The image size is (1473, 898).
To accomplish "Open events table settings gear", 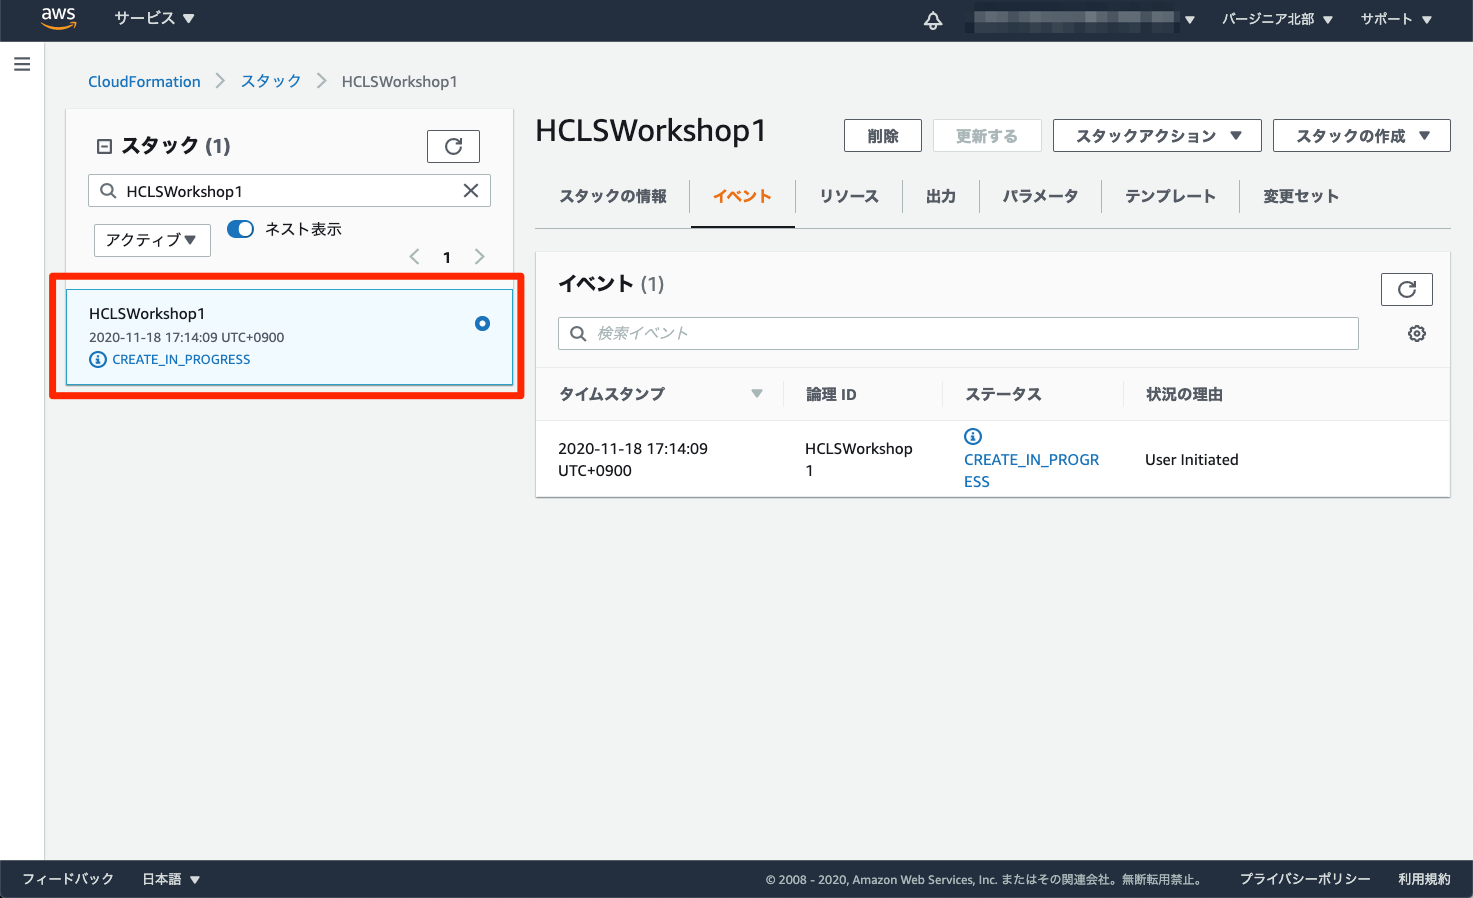I will click(x=1417, y=334).
